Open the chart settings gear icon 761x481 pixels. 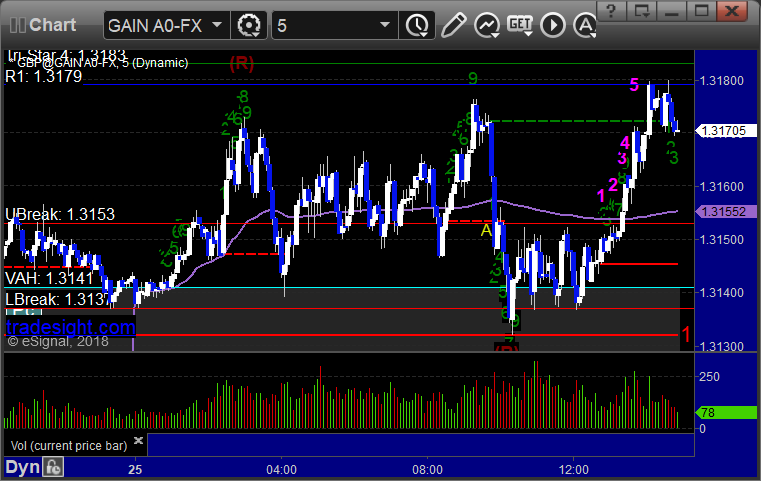coord(248,25)
